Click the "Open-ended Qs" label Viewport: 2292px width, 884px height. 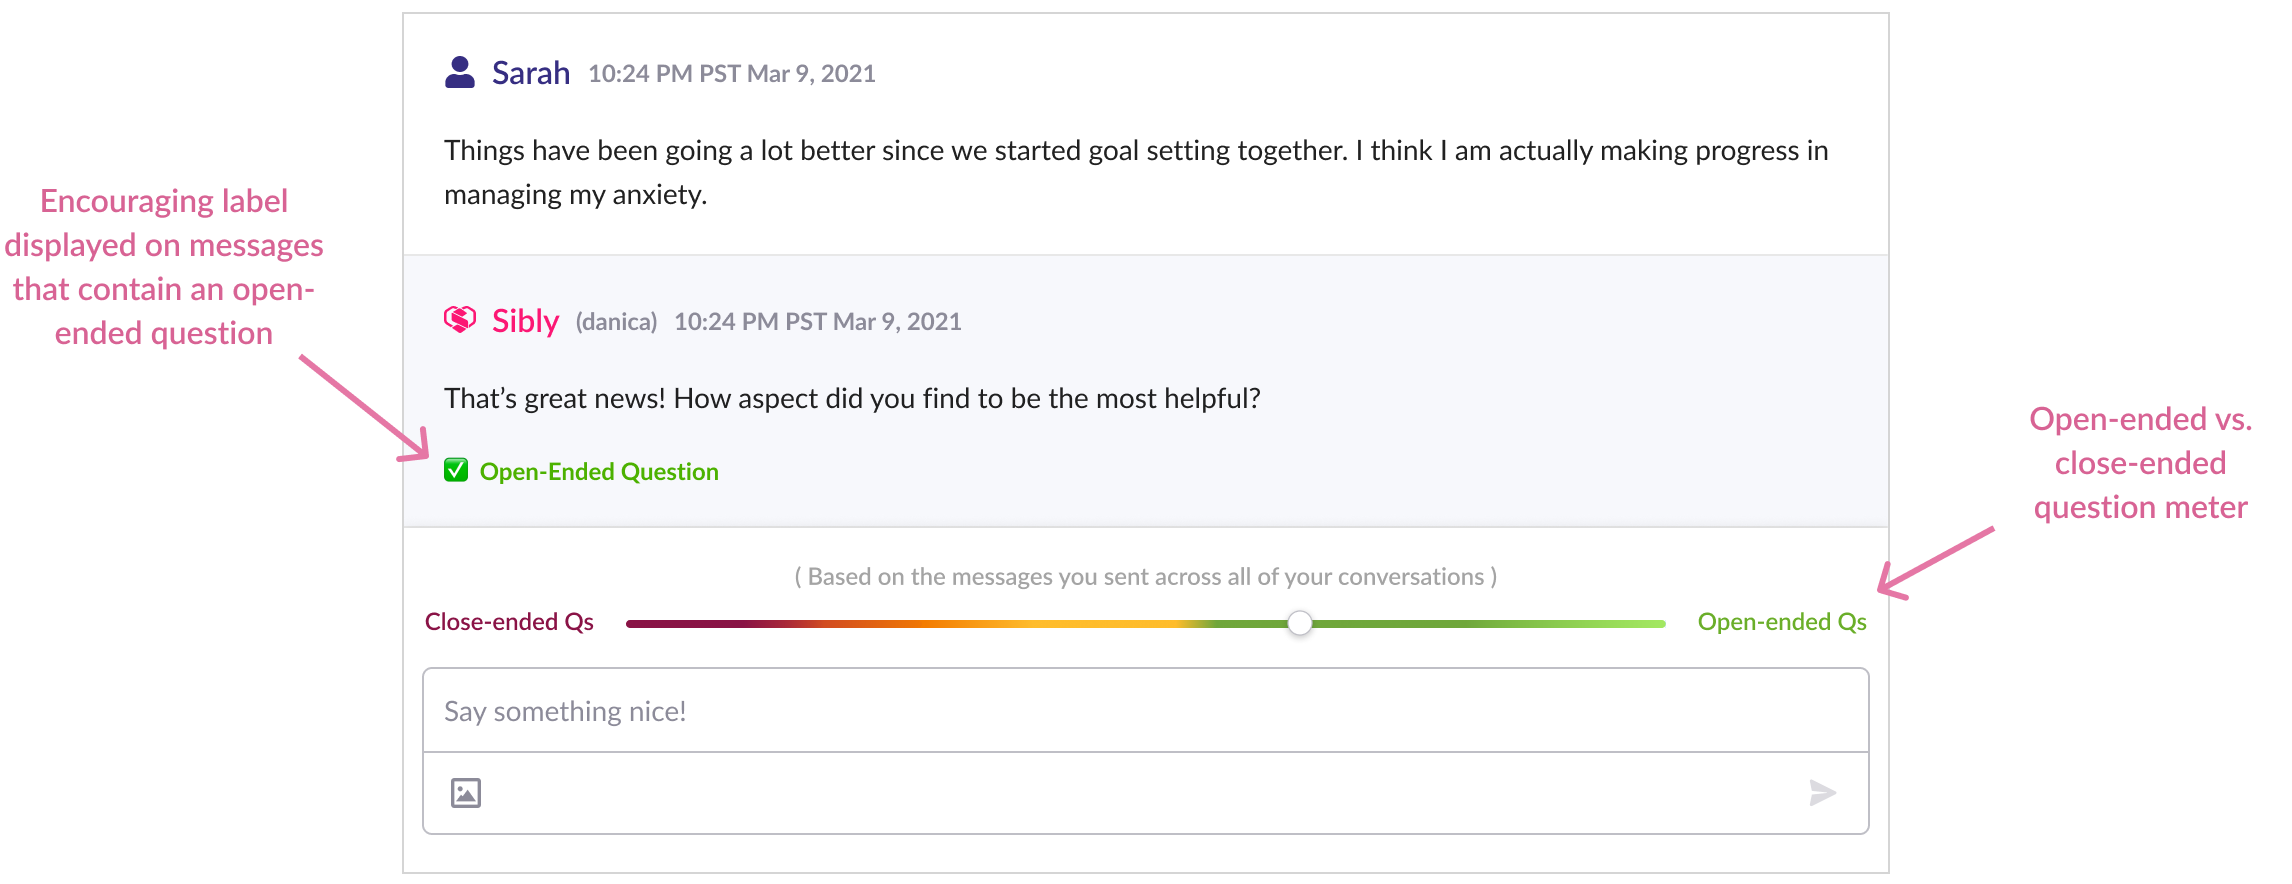(1781, 622)
